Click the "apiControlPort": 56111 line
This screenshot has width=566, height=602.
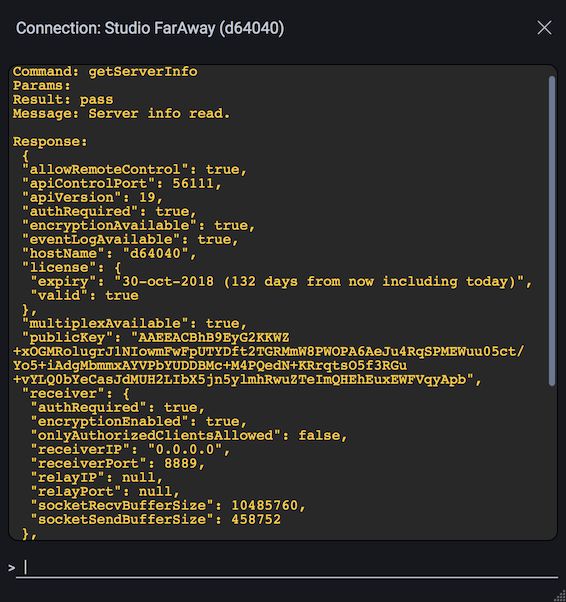point(122,184)
